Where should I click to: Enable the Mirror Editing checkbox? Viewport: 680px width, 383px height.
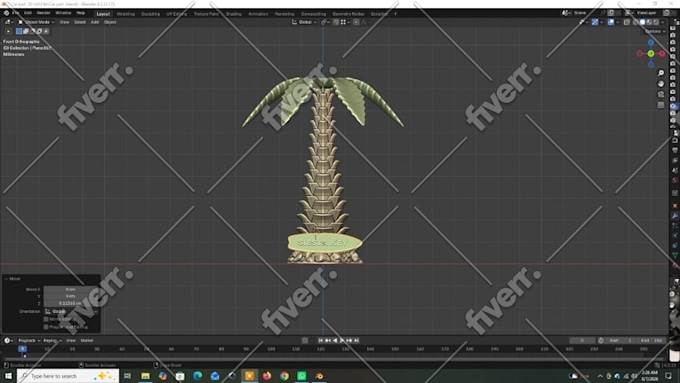[x=46, y=319]
